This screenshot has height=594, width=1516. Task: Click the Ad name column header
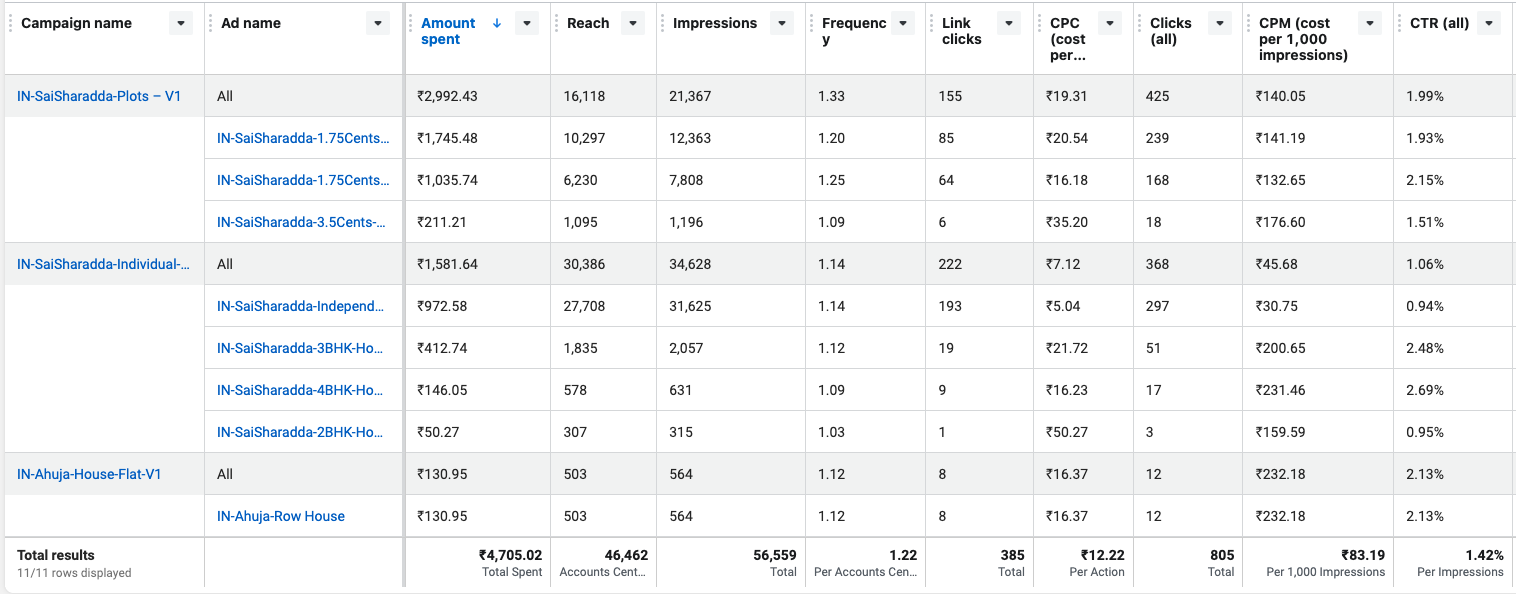coord(251,23)
